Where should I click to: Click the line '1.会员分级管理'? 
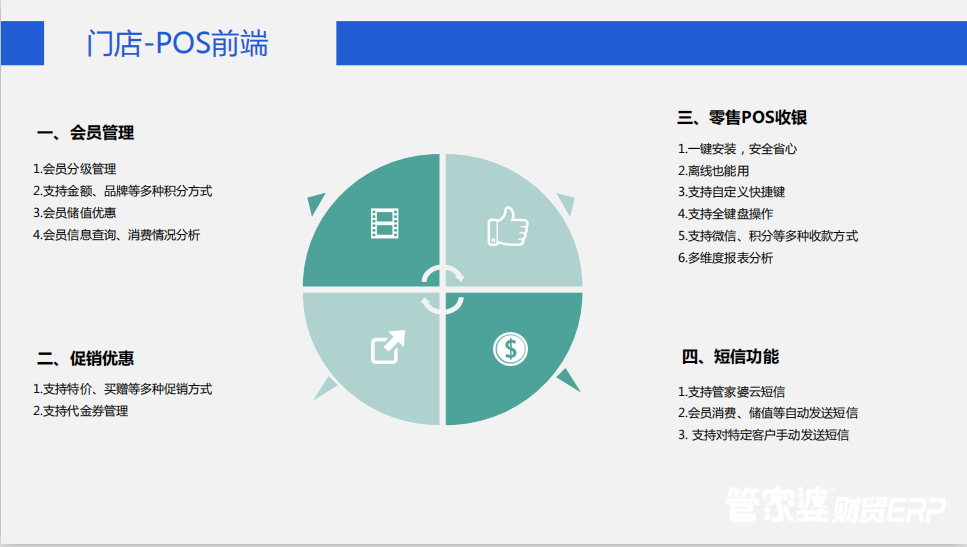[x=75, y=169]
